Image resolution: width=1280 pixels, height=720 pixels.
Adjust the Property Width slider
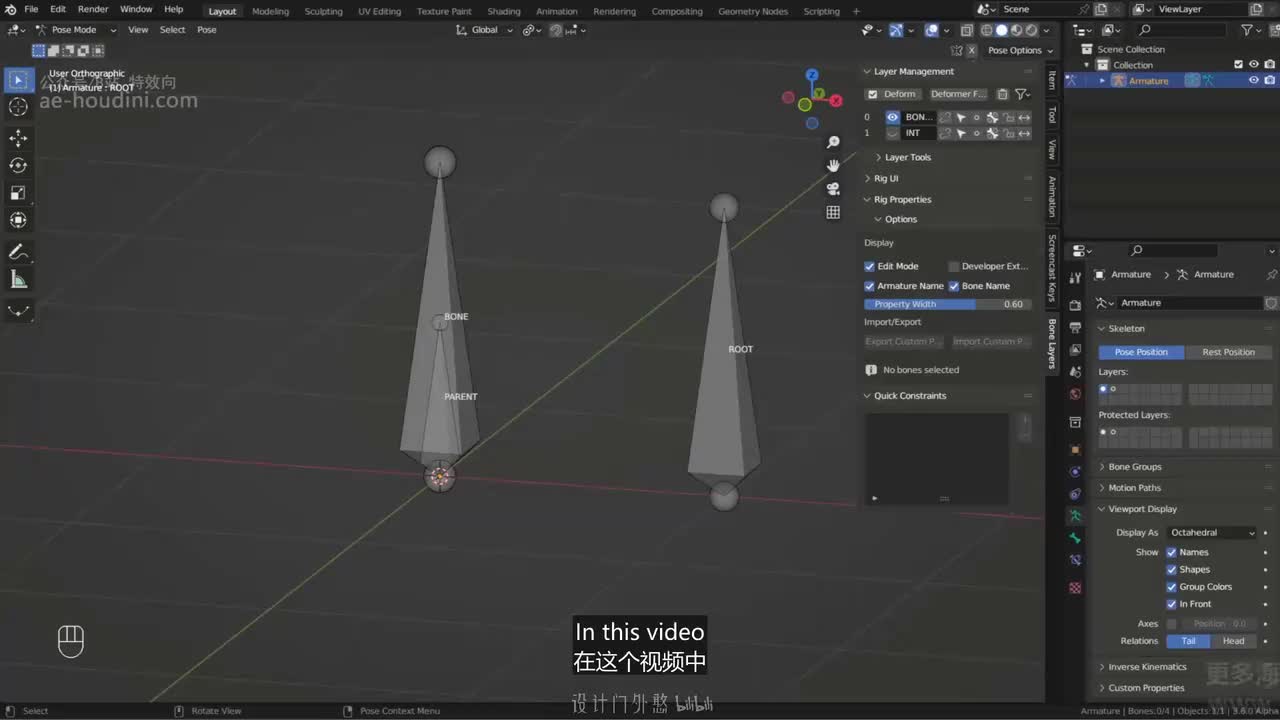948,304
